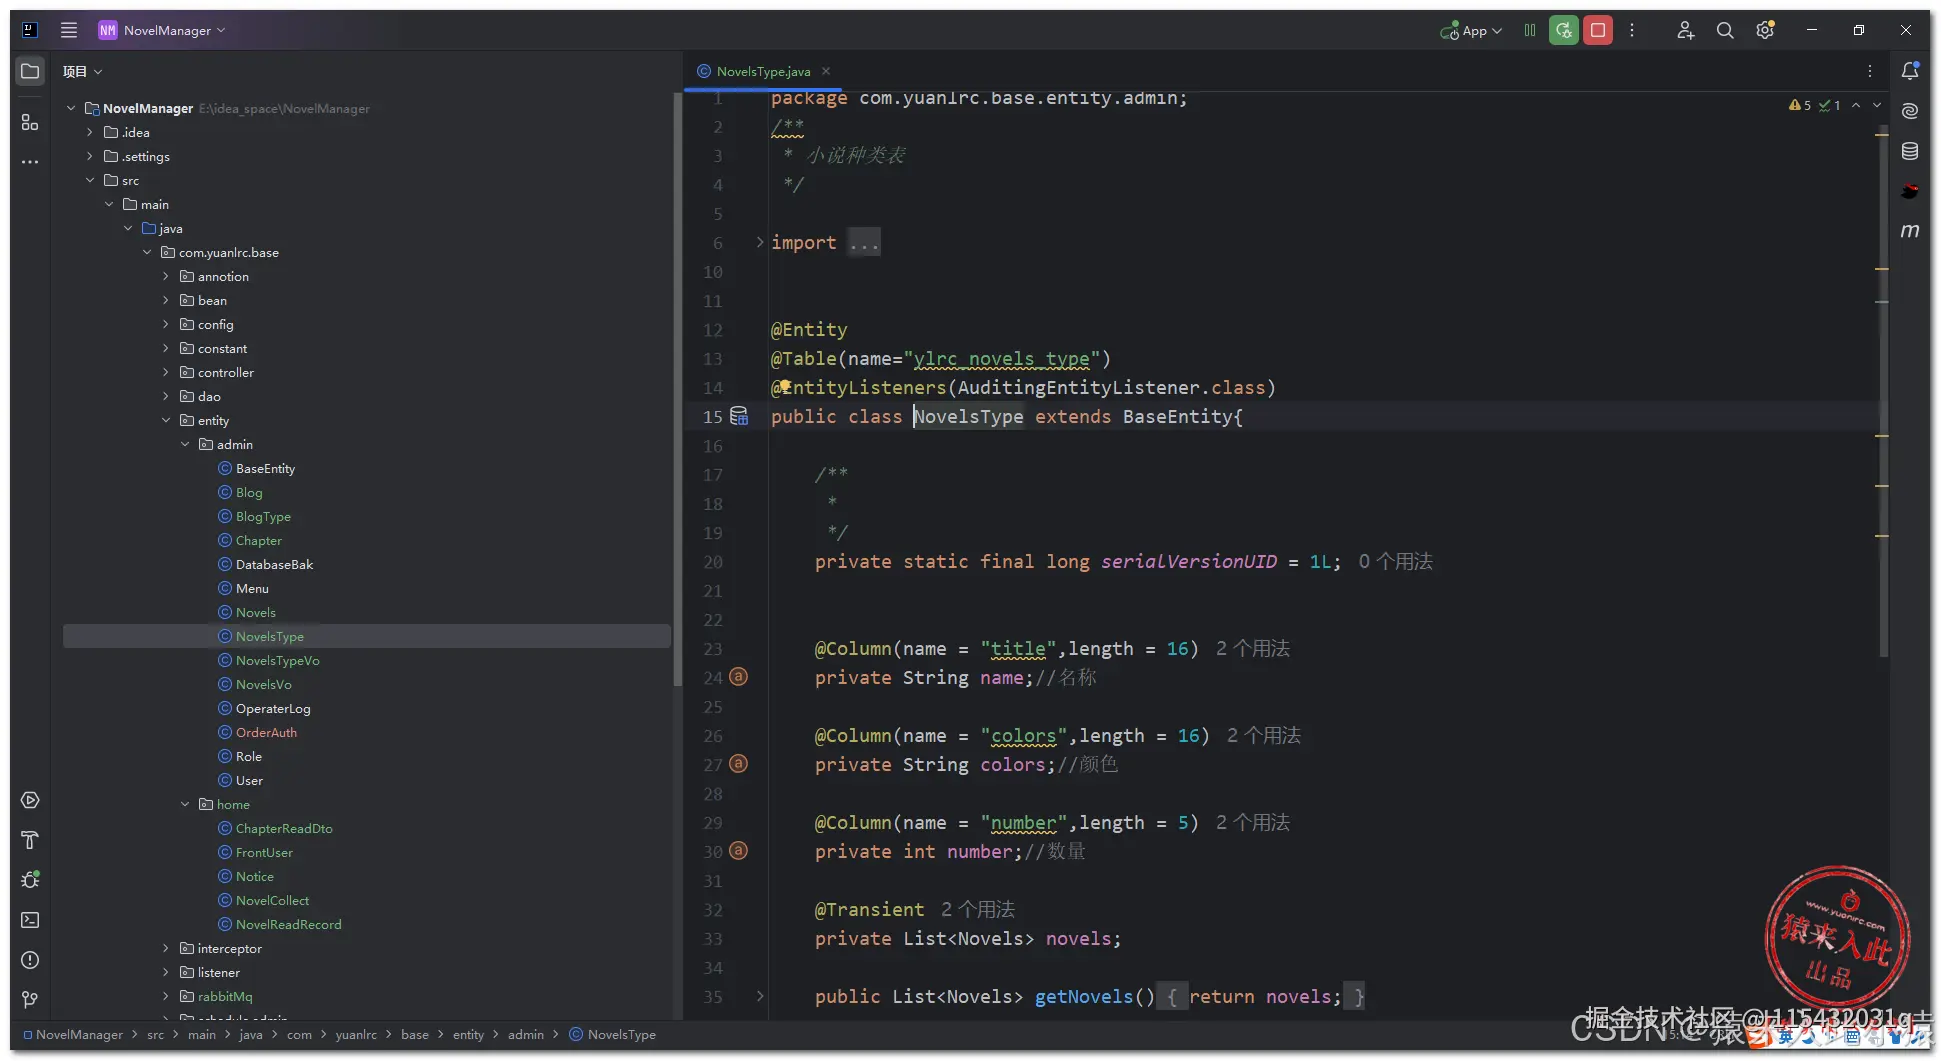
Task: Select NovelsTypeVo in project tree
Action: pyautogui.click(x=277, y=660)
